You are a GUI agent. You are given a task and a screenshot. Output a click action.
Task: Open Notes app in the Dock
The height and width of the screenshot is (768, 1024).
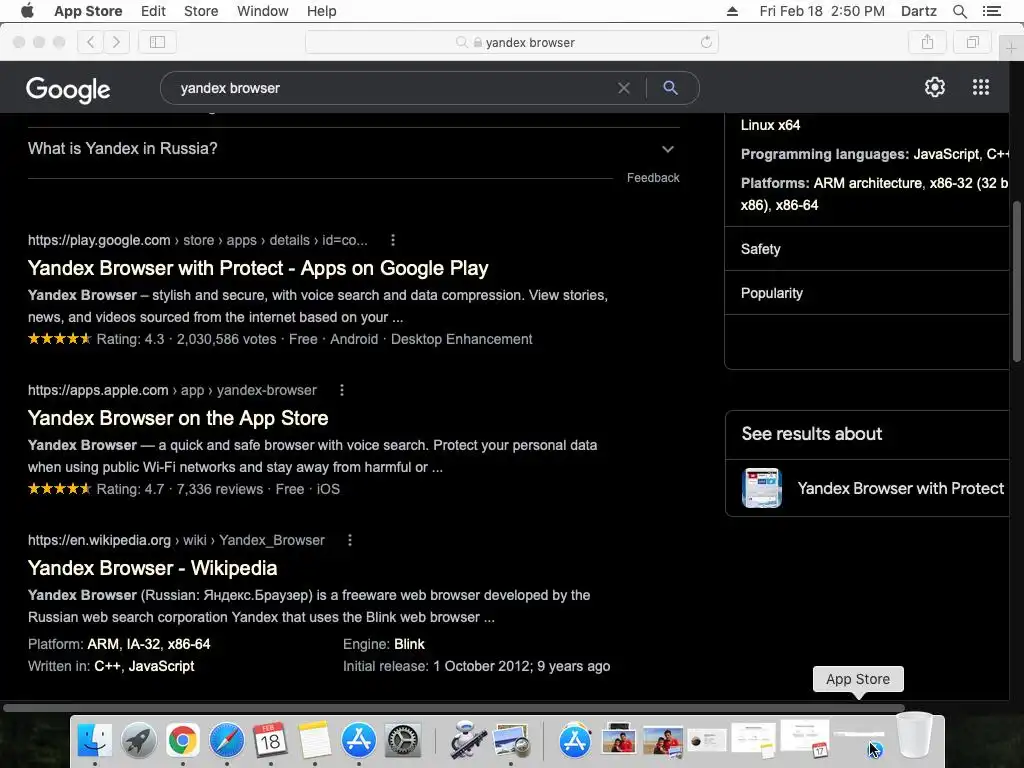click(x=315, y=740)
